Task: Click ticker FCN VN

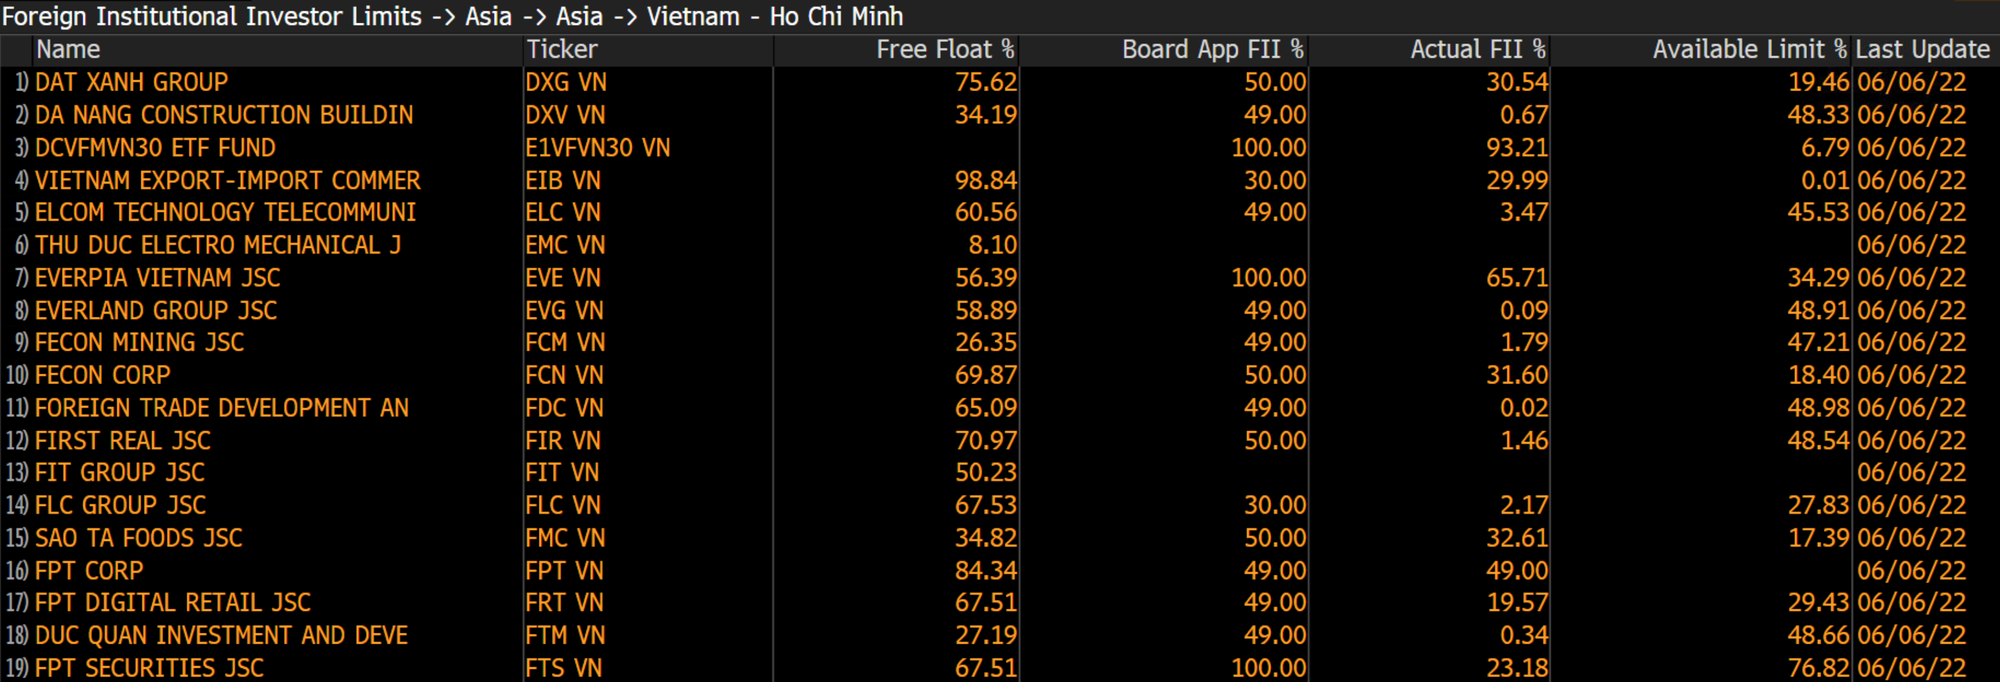Action: click(564, 375)
